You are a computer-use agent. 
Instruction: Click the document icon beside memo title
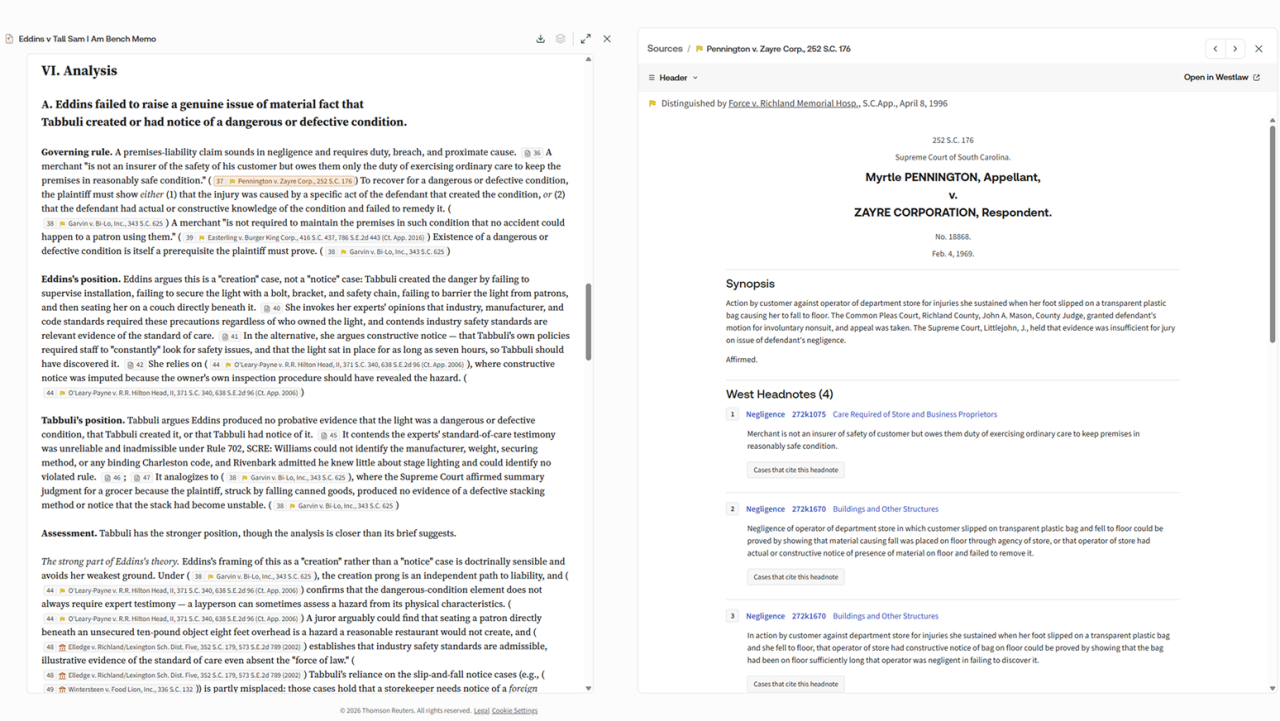[x=9, y=39]
